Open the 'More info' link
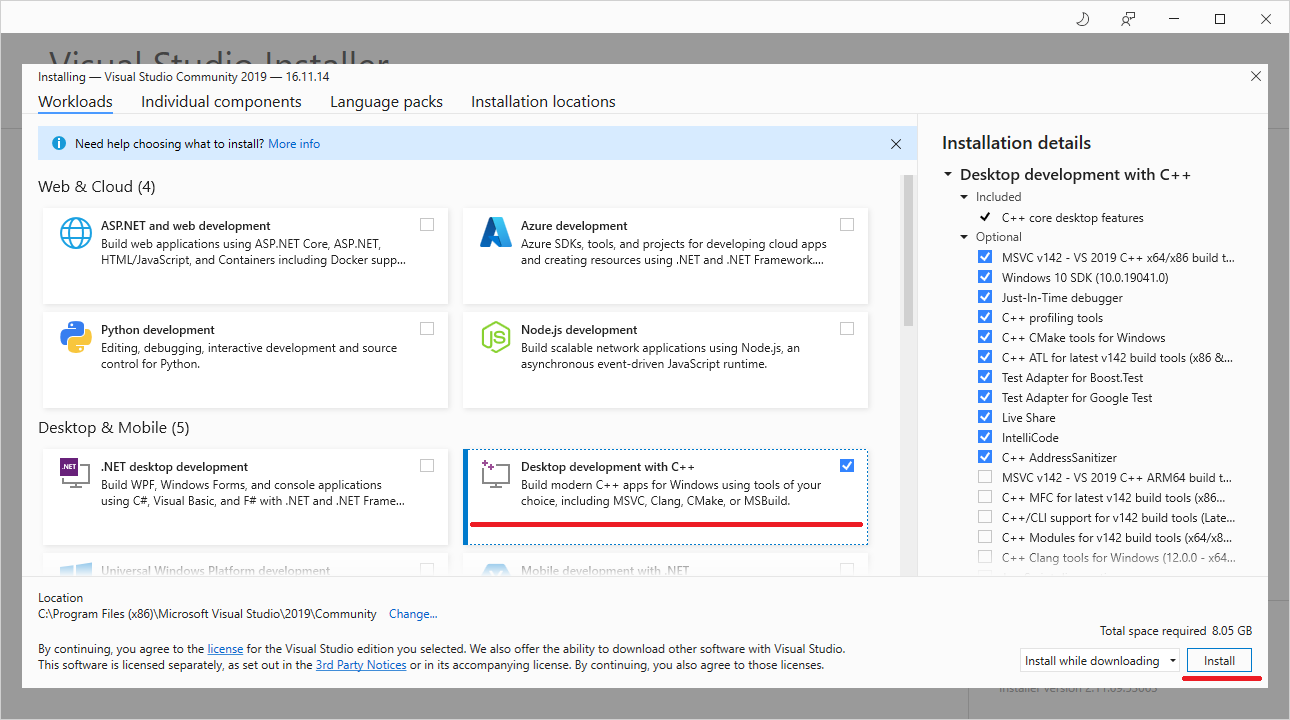 click(294, 144)
